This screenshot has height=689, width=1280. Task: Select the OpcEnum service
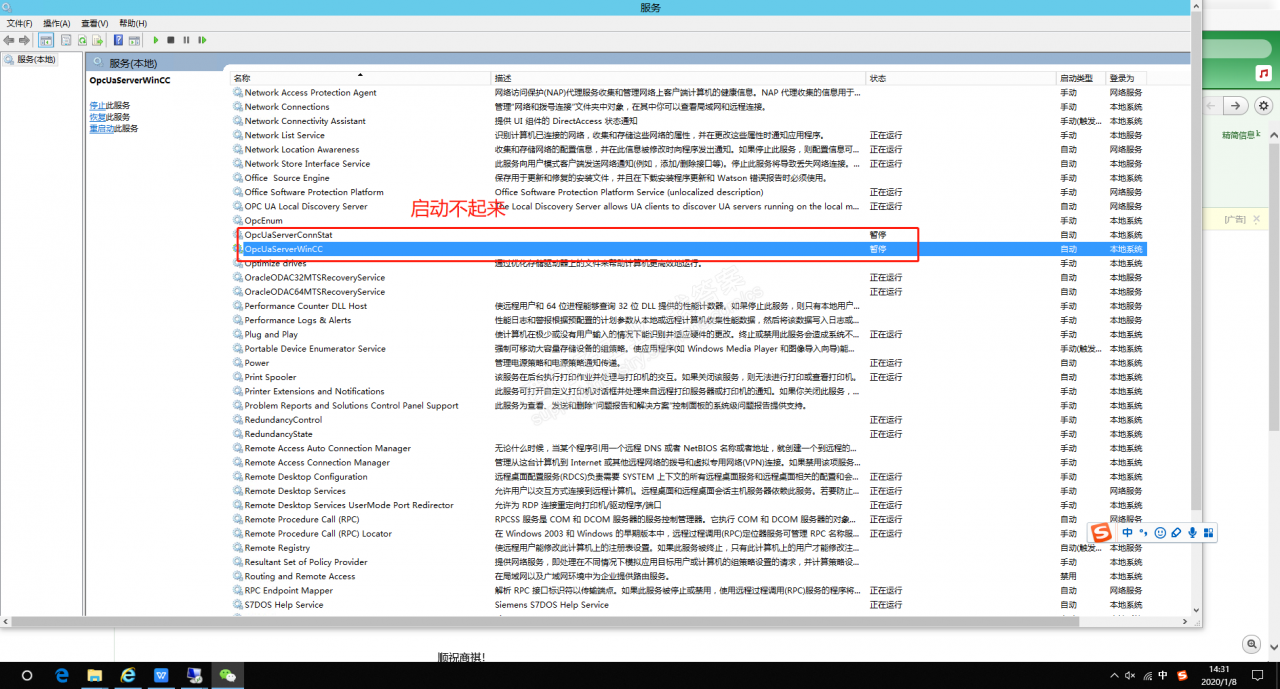(x=689, y=221)
